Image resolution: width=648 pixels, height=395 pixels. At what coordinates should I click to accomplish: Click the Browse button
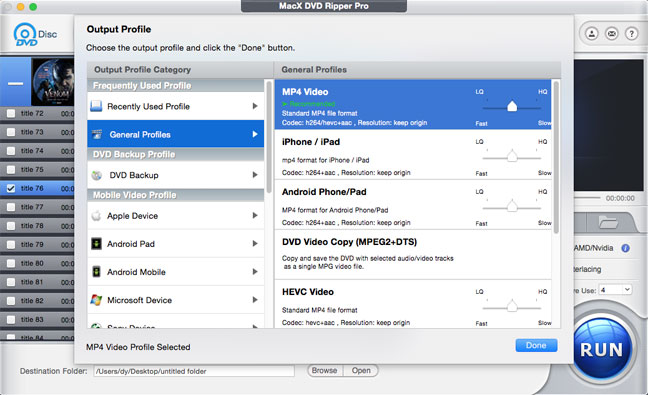click(x=324, y=371)
